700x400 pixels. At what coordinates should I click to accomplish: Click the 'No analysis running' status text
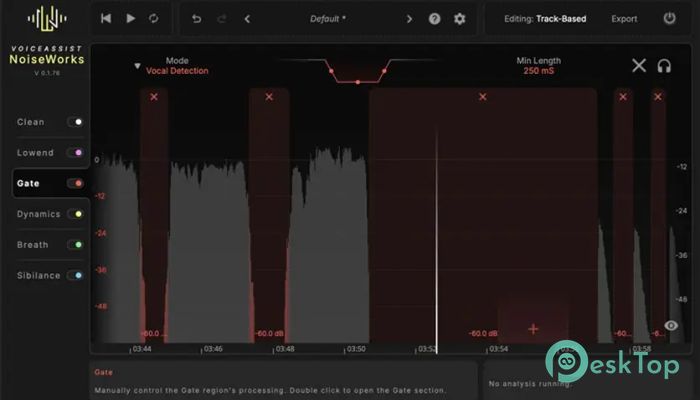[x=530, y=383]
